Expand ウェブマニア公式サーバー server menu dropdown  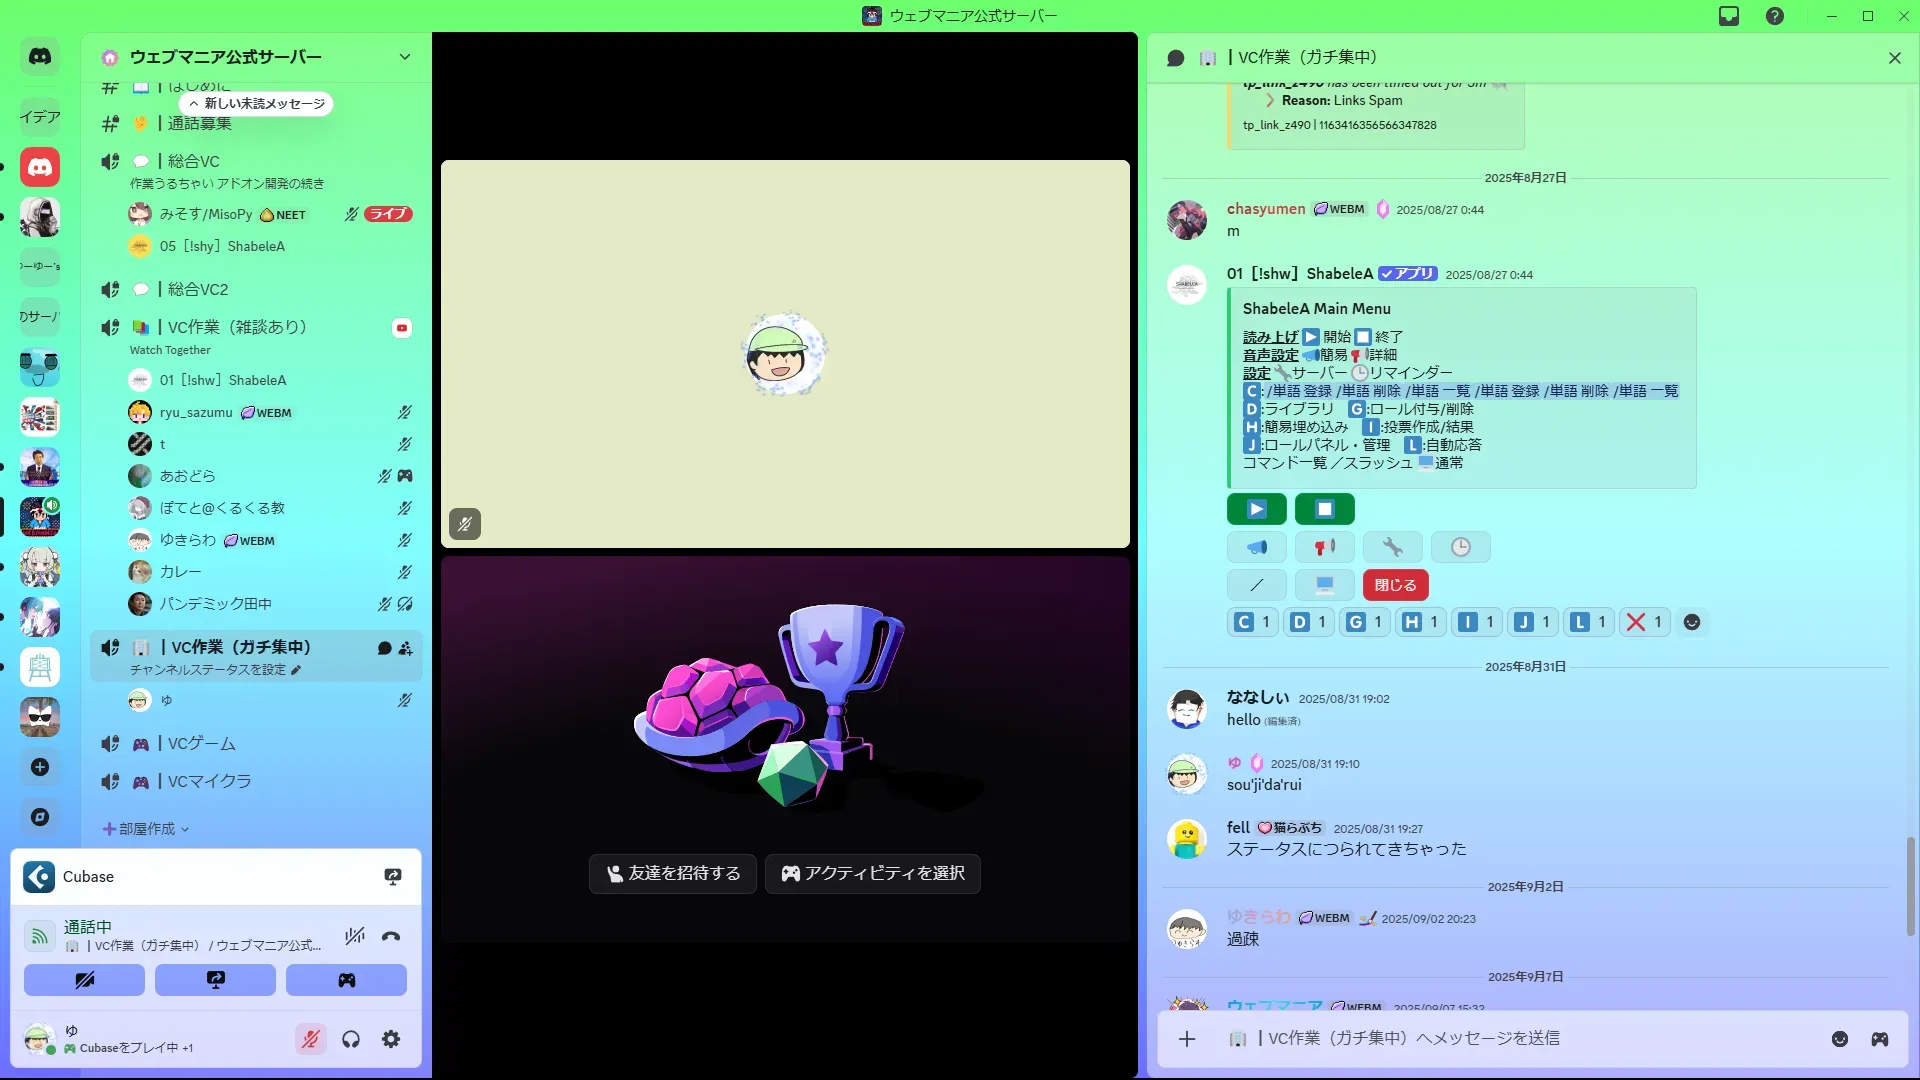404,57
